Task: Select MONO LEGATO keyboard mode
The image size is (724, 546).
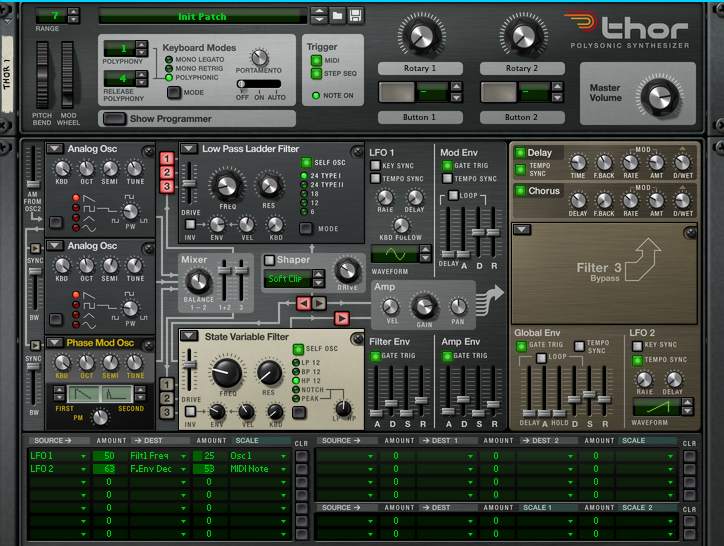Action: [x=169, y=60]
